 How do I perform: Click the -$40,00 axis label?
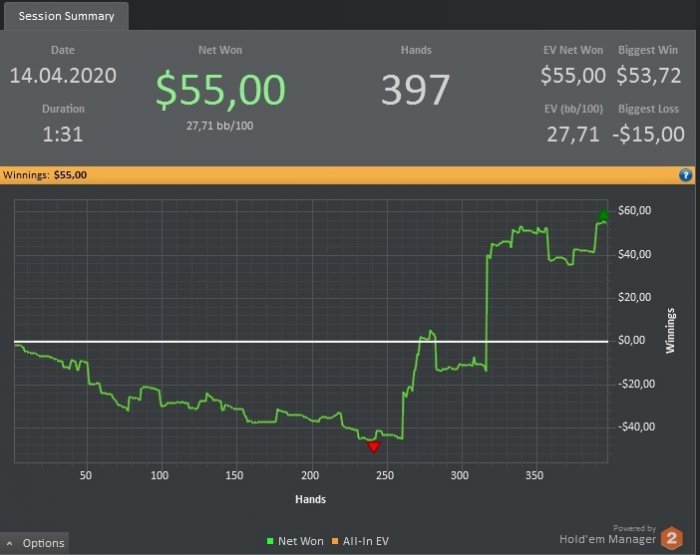pos(636,427)
